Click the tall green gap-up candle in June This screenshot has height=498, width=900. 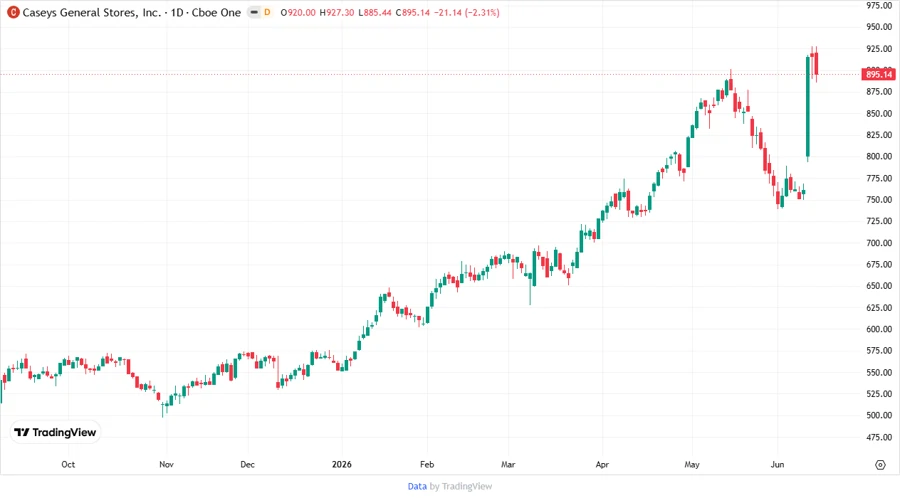click(808, 107)
